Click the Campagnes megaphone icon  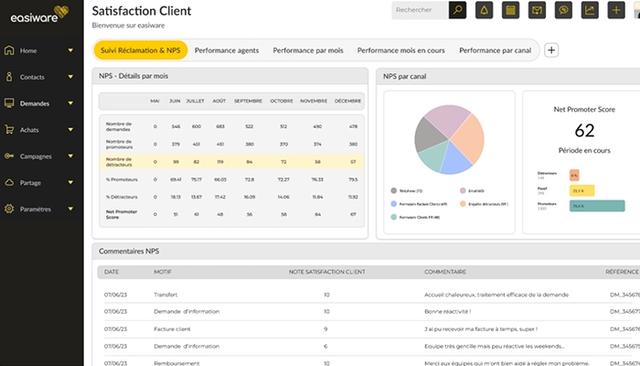9,156
